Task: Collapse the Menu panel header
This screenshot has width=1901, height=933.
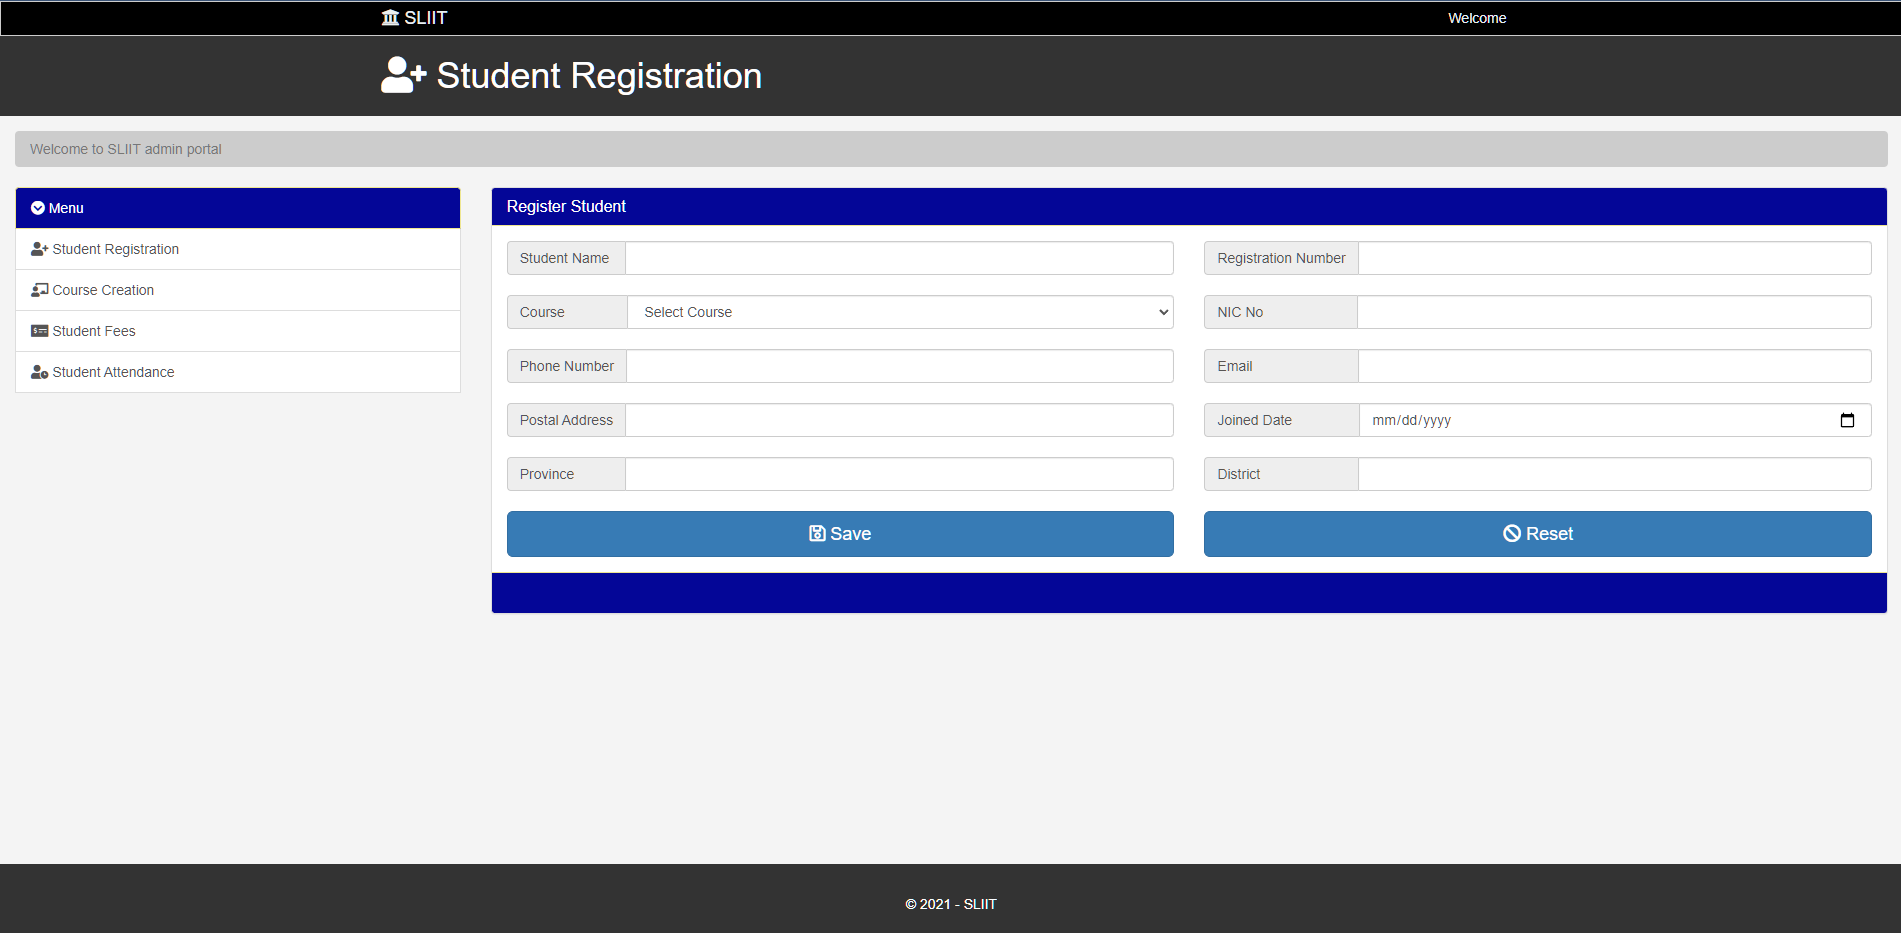Action: [x=237, y=207]
